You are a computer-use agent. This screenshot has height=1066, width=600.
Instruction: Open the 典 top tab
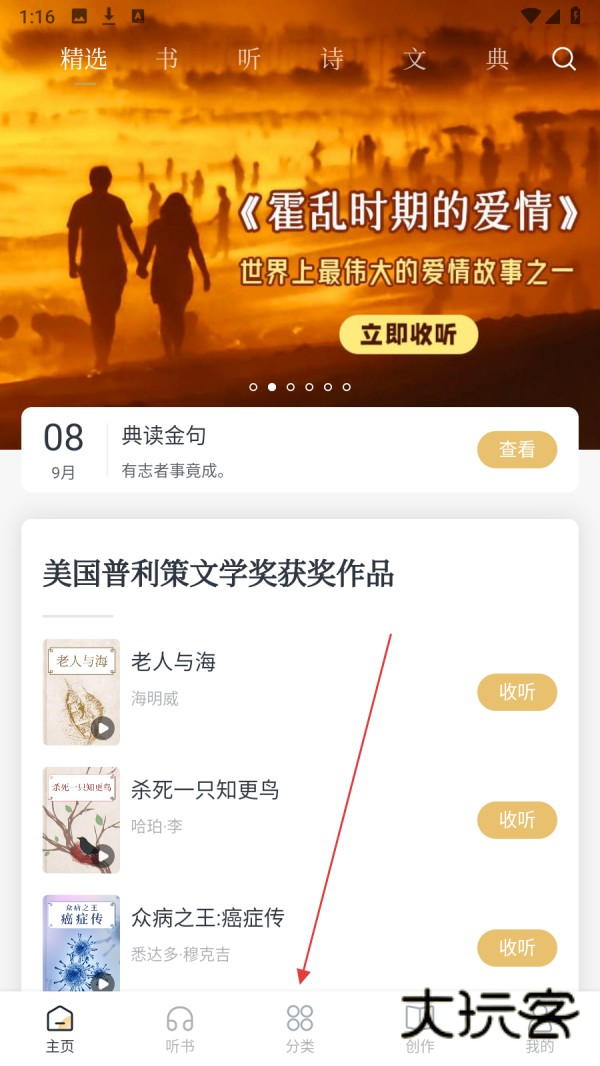497,59
